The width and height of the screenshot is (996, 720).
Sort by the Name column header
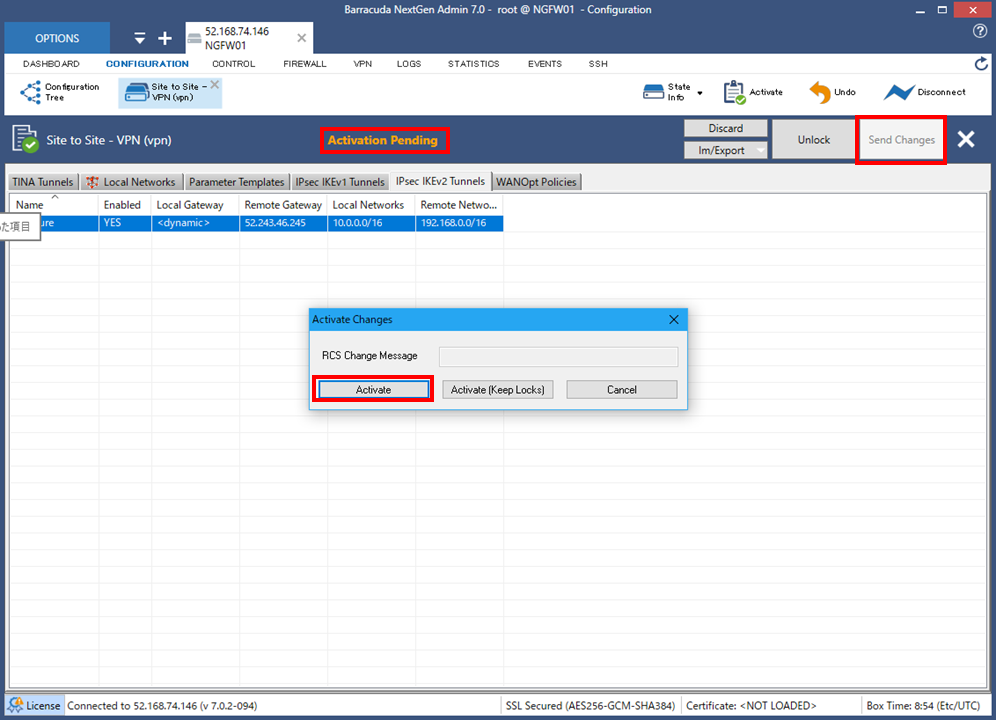53,205
